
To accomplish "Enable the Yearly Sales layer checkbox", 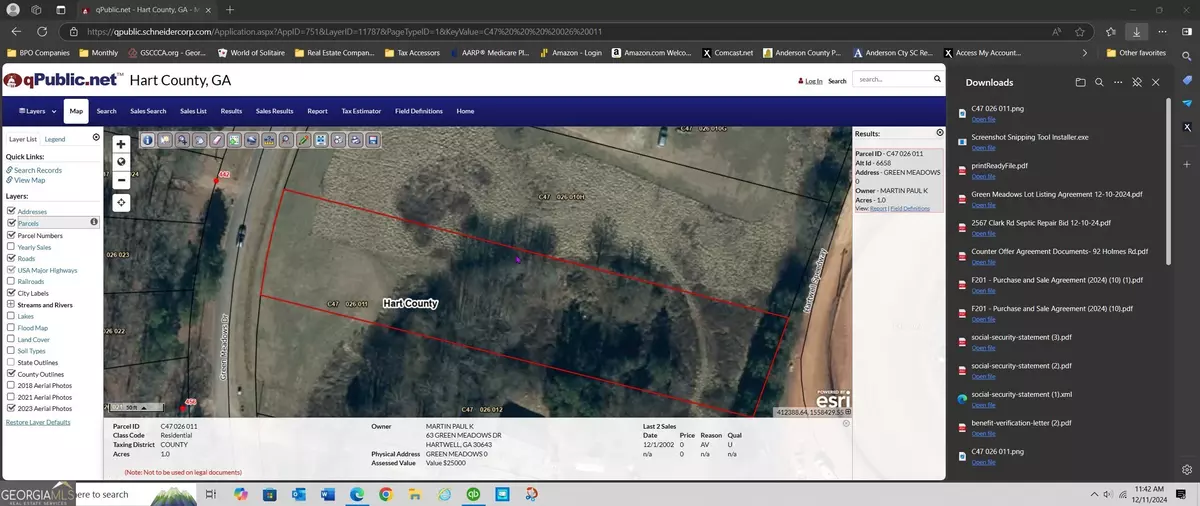I will 11,247.
